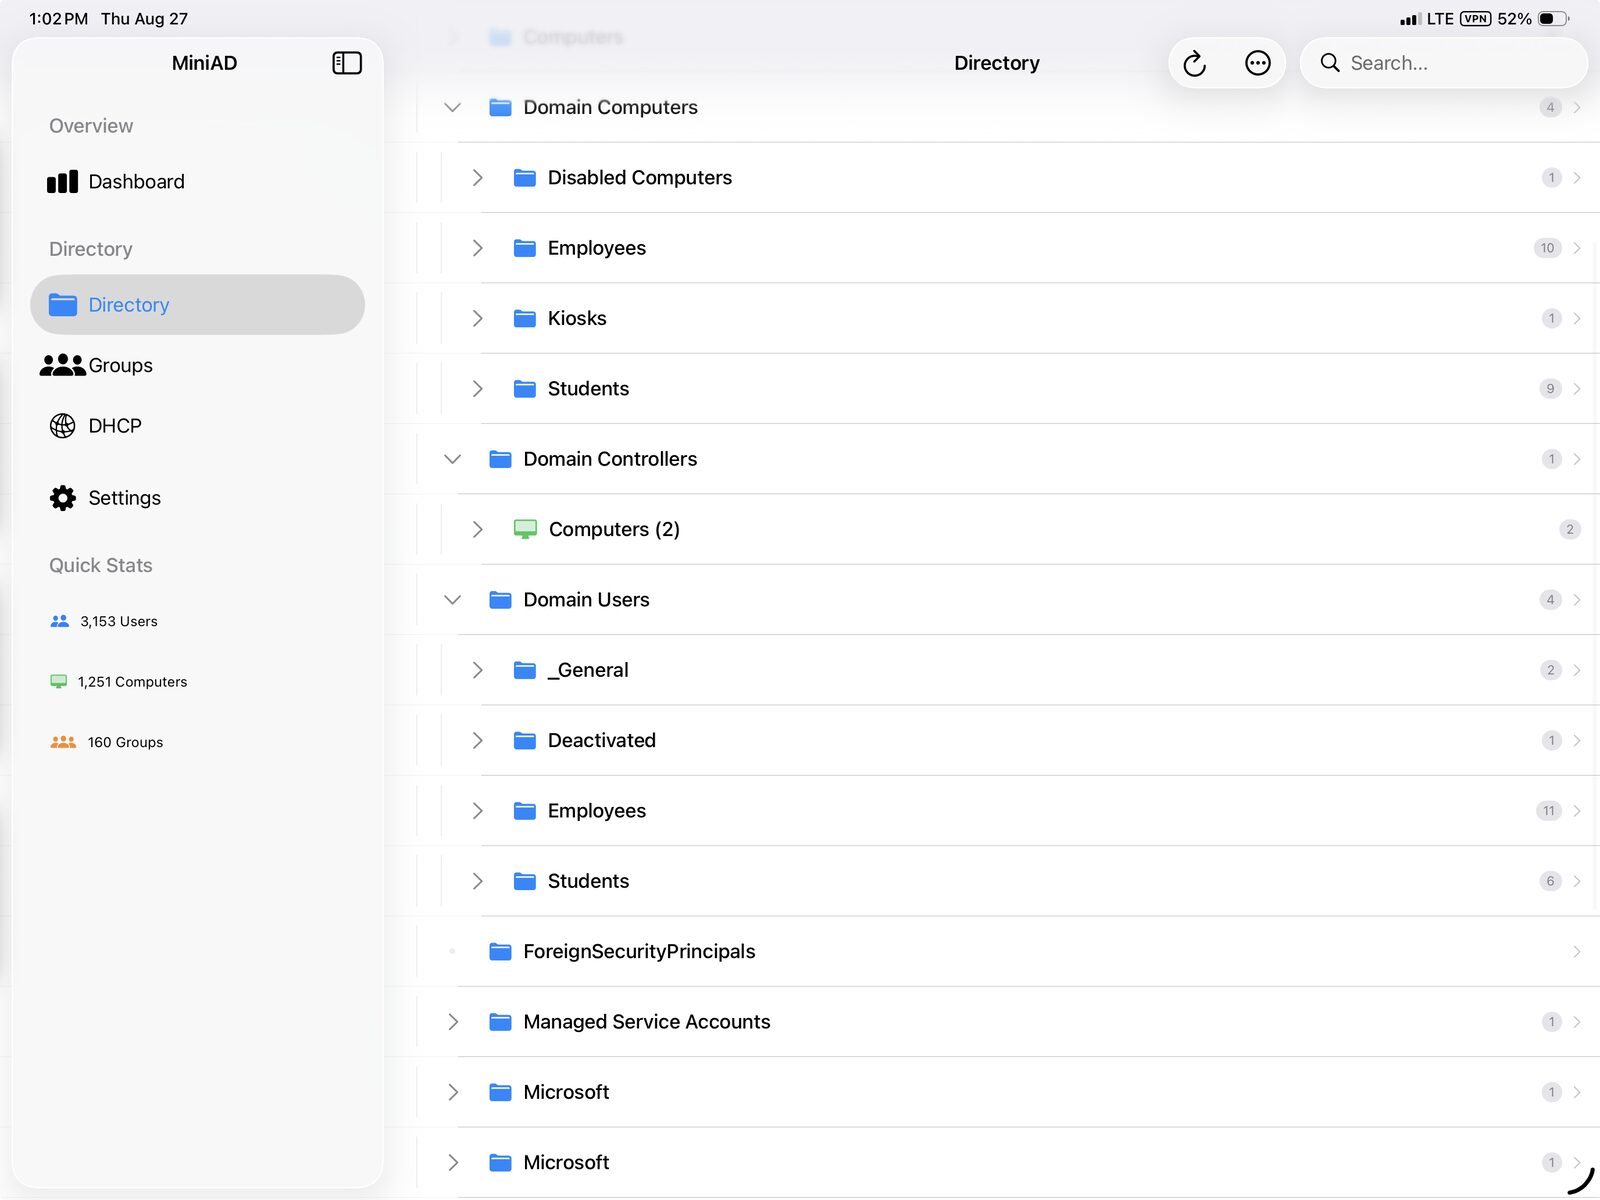The image size is (1600, 1200).
Task: Click the users icon next to 3,153 Users
Action: 60,621
